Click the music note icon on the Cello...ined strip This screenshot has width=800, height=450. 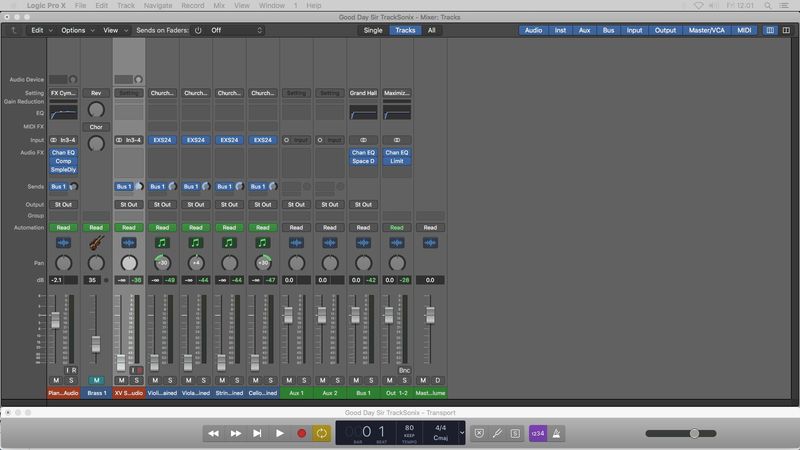[x=263, y=243]
